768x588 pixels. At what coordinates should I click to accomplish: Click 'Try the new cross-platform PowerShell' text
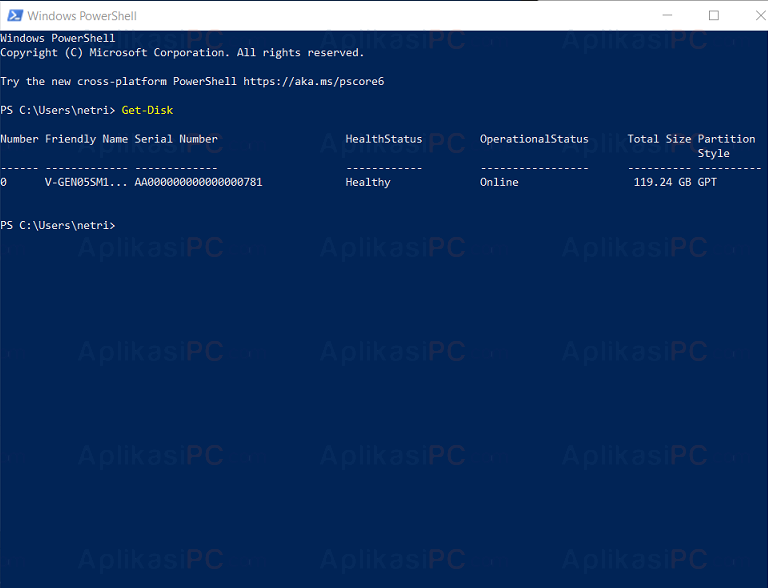click(x=119, y=81)
